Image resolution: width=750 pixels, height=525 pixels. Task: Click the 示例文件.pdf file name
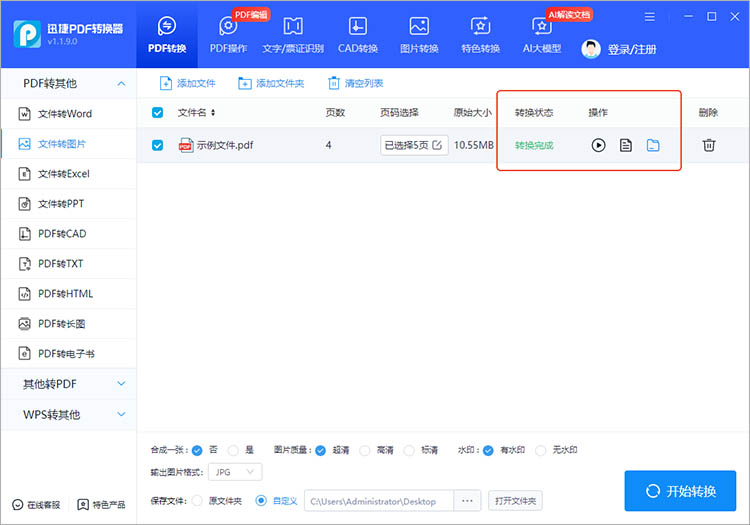pos(225,145)
